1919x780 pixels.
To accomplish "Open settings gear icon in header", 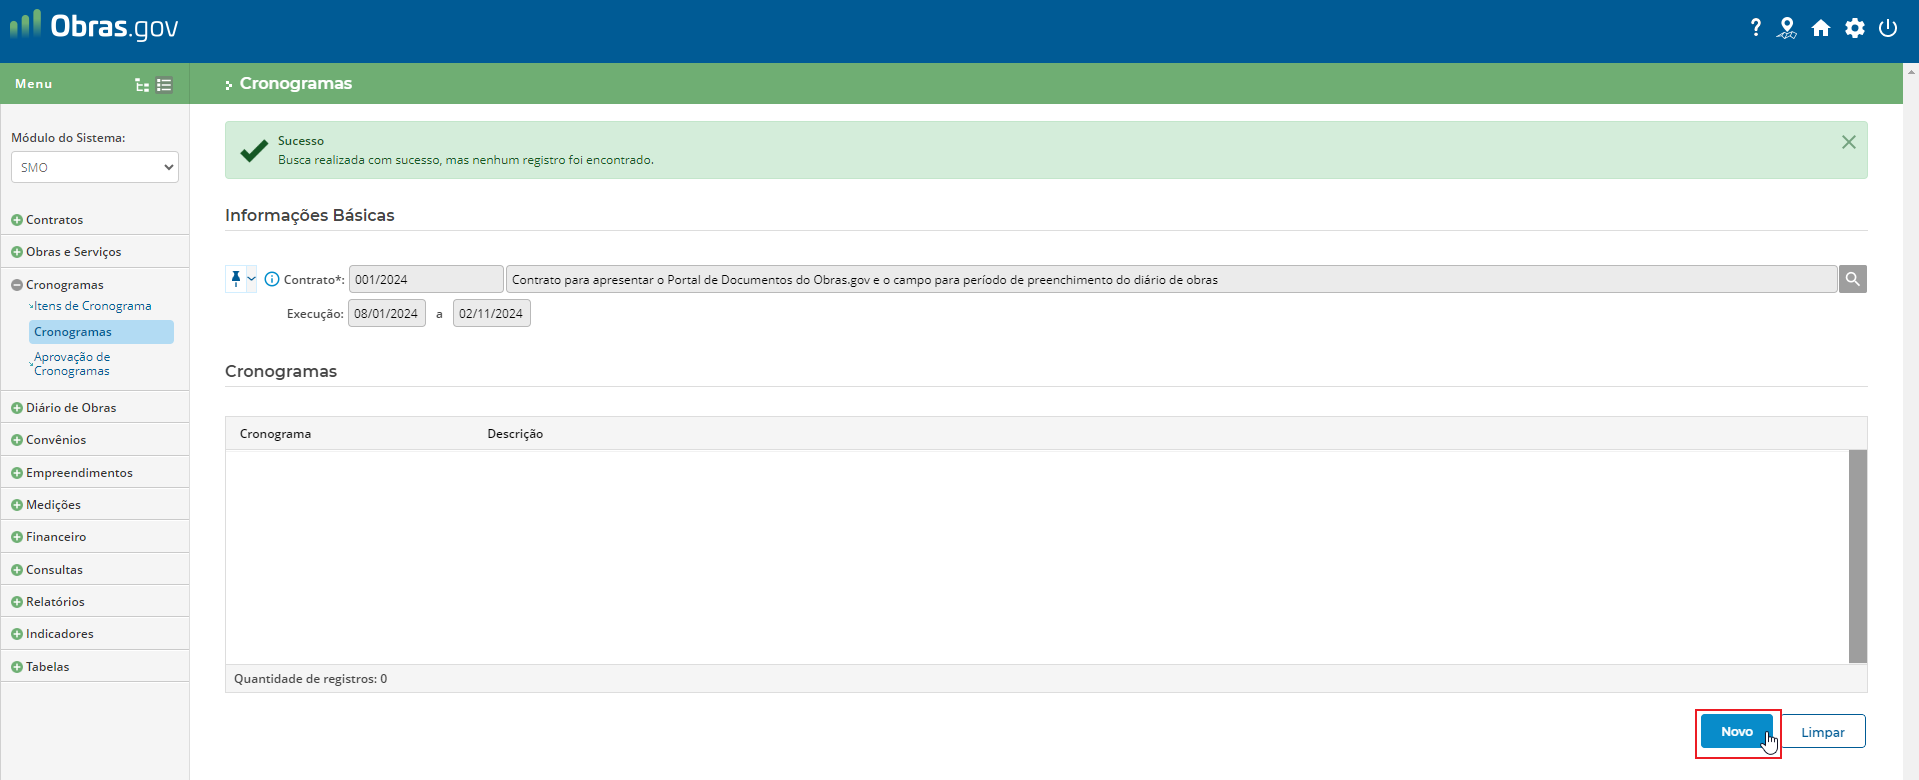I will [1855, 28].
